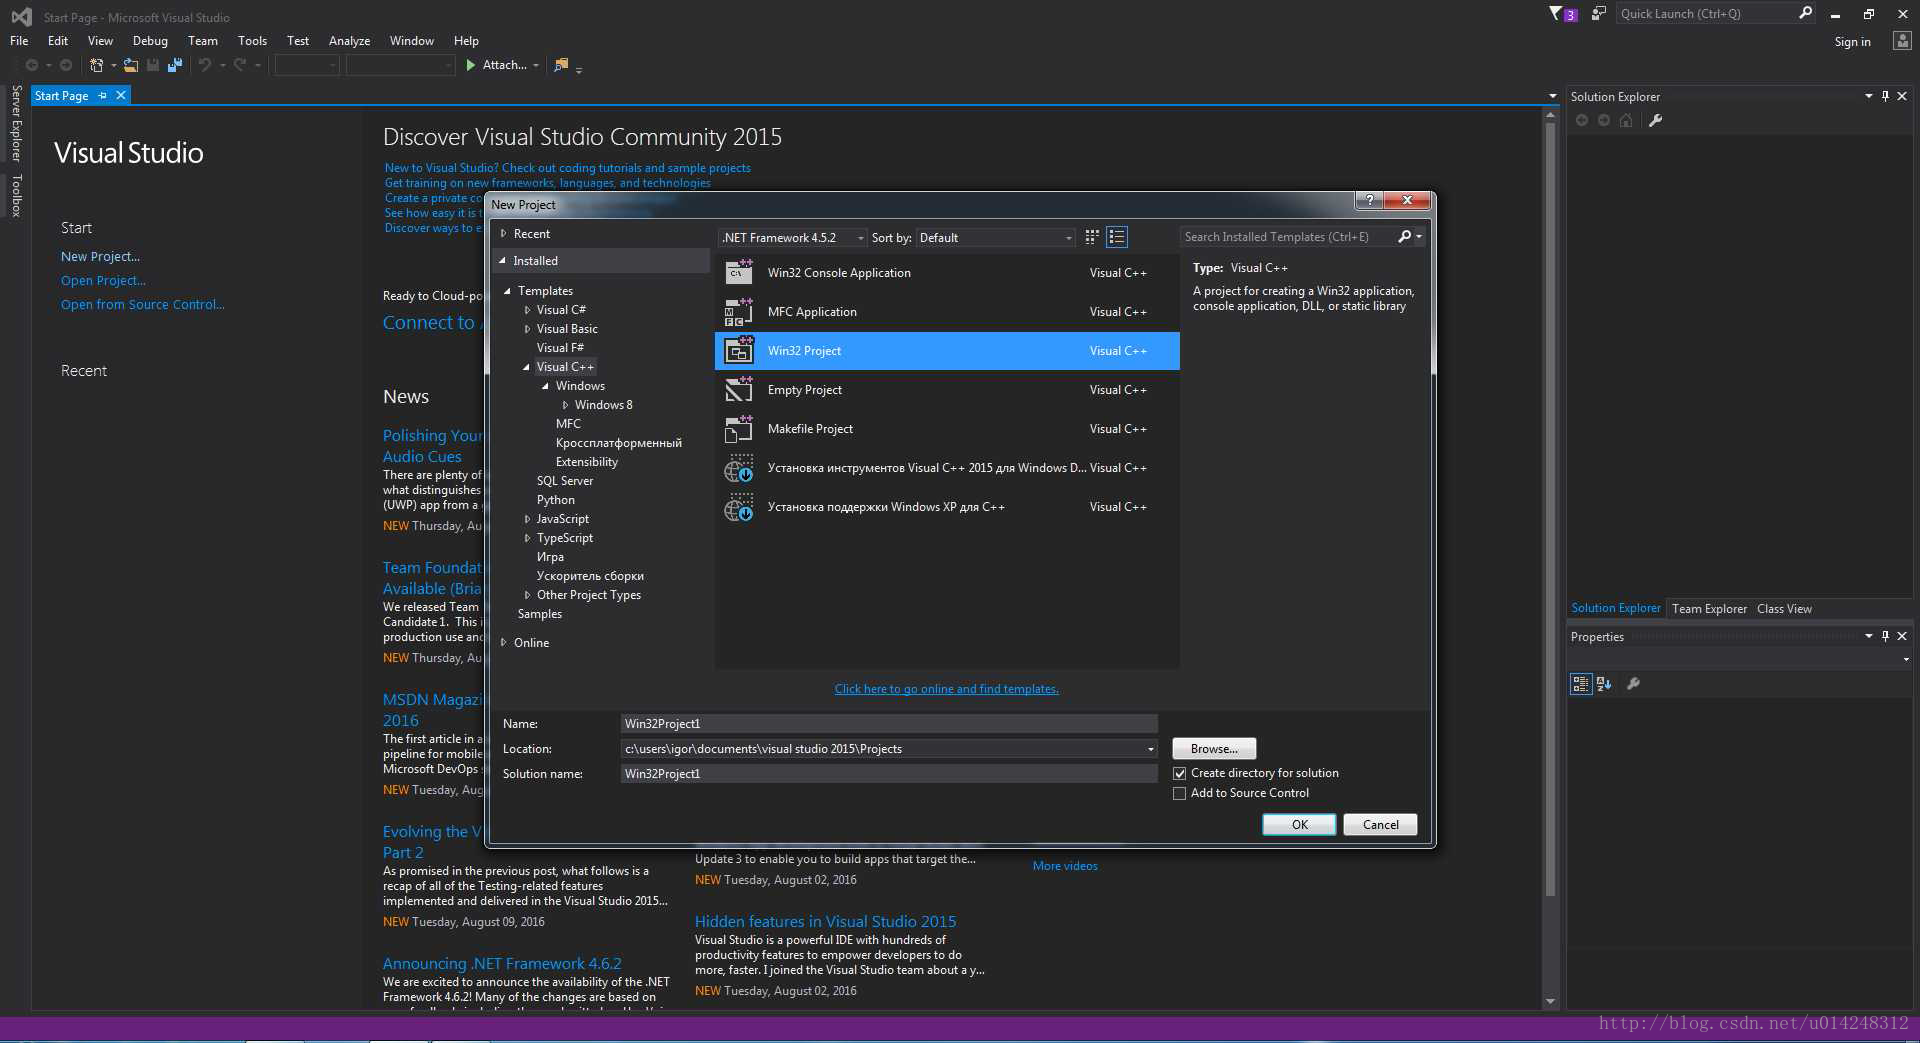Viewport: 1920px width, 1043px height.
Task: Click the Start Page vertical scrollbar
Action: [1550, 510]
